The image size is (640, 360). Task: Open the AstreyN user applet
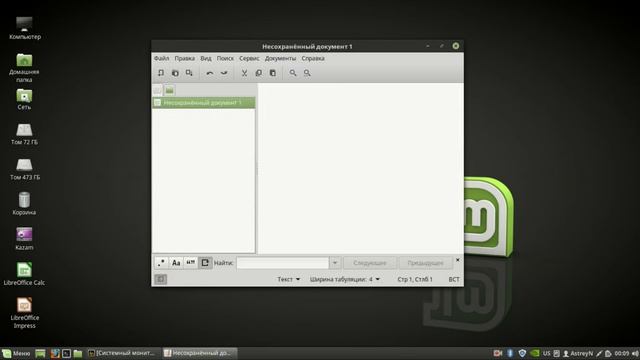click(x=578, y=353)
